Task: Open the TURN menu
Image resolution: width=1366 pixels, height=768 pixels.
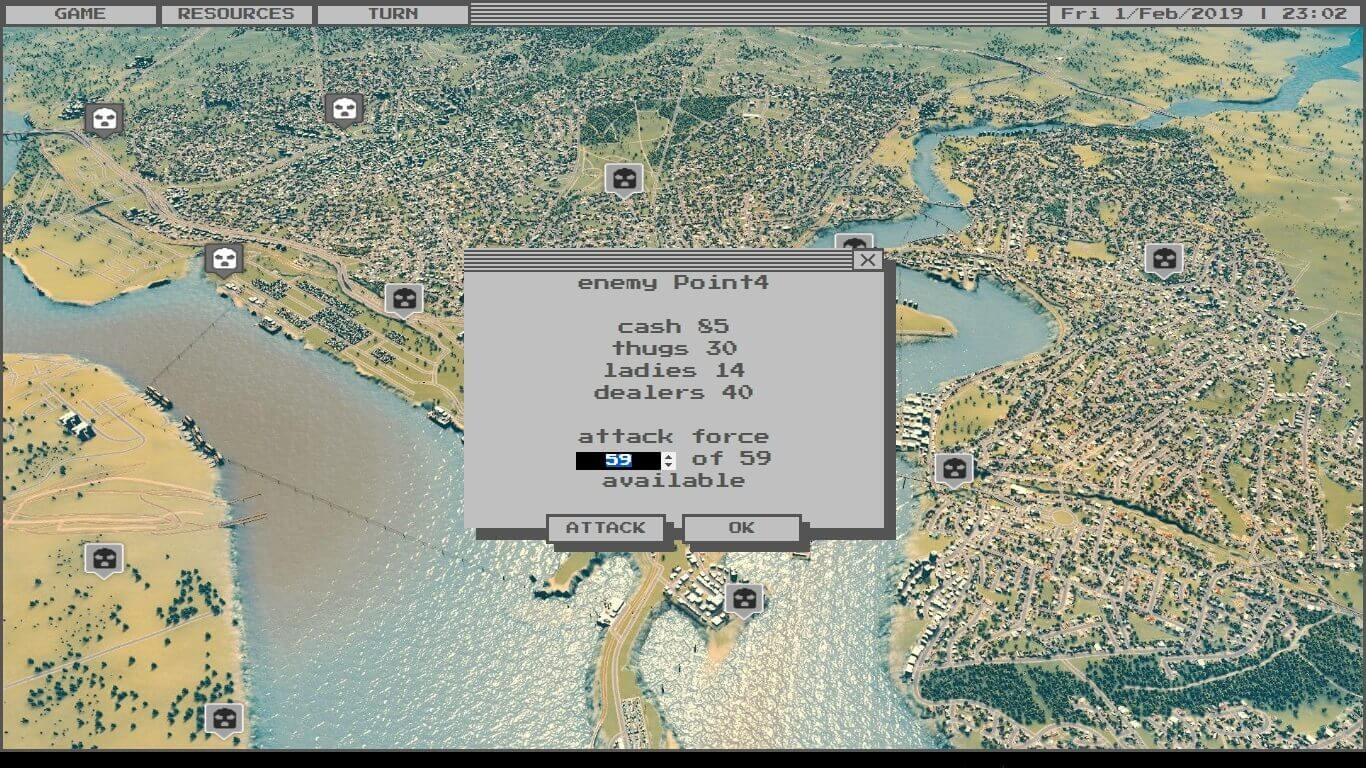Action: (392, 14)
